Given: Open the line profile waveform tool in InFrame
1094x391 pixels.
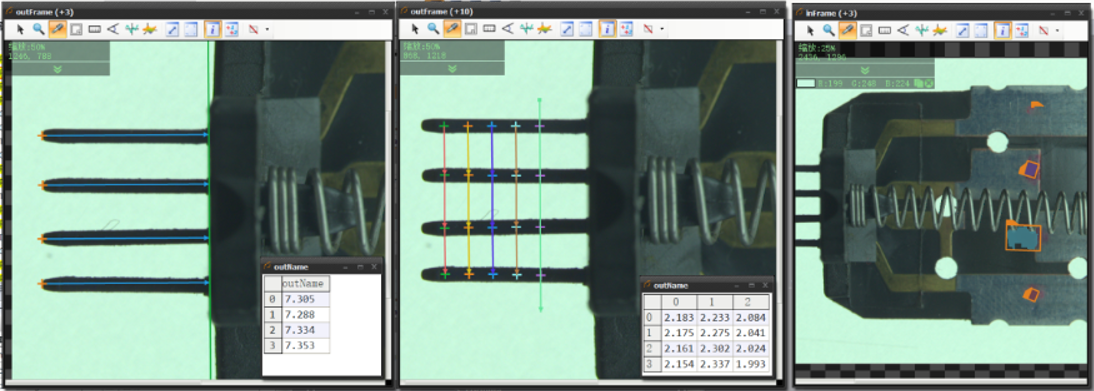Looking at the screenshot, I should (x=922, y=30).
